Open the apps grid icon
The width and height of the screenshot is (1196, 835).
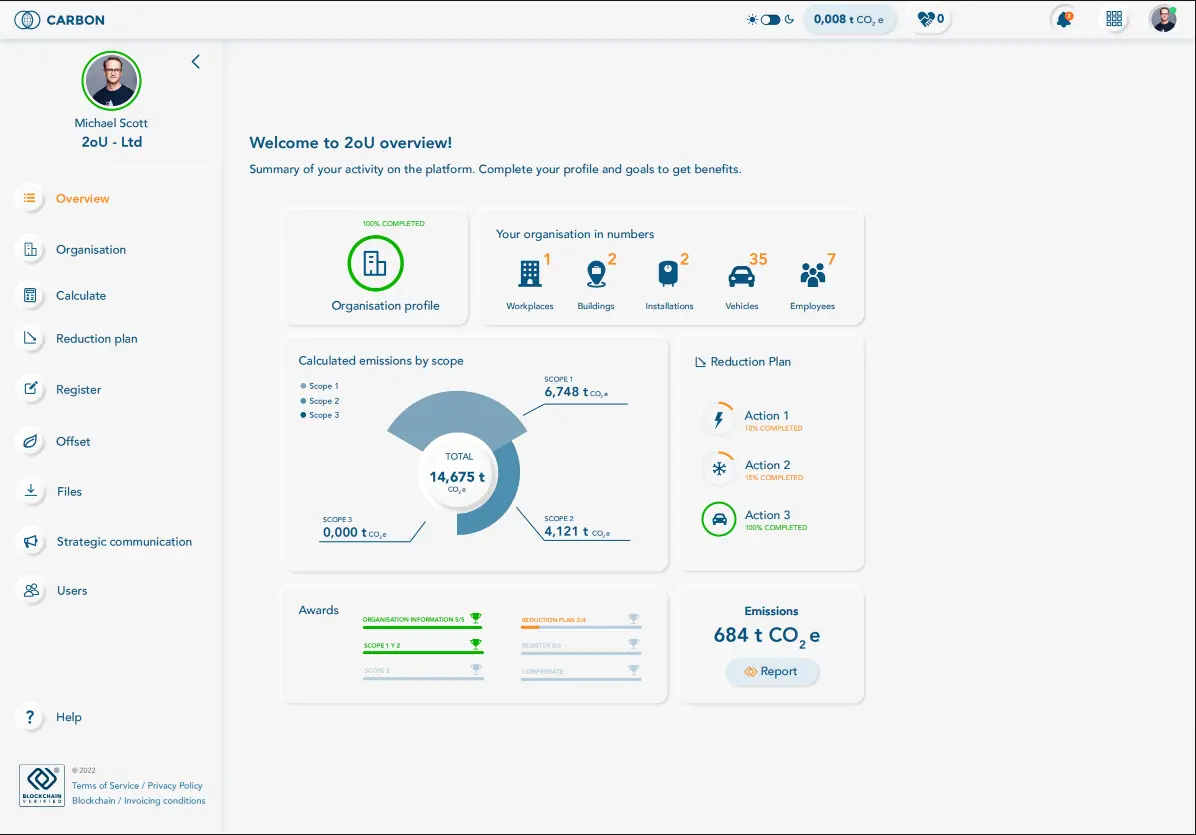[x=1114, y=19]
